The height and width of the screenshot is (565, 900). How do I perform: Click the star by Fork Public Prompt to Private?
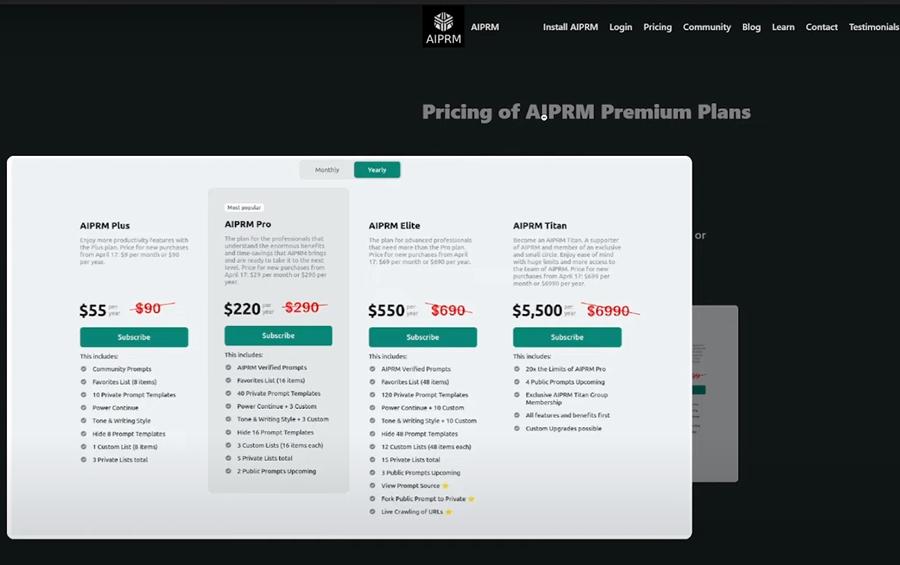coord(471,498)
